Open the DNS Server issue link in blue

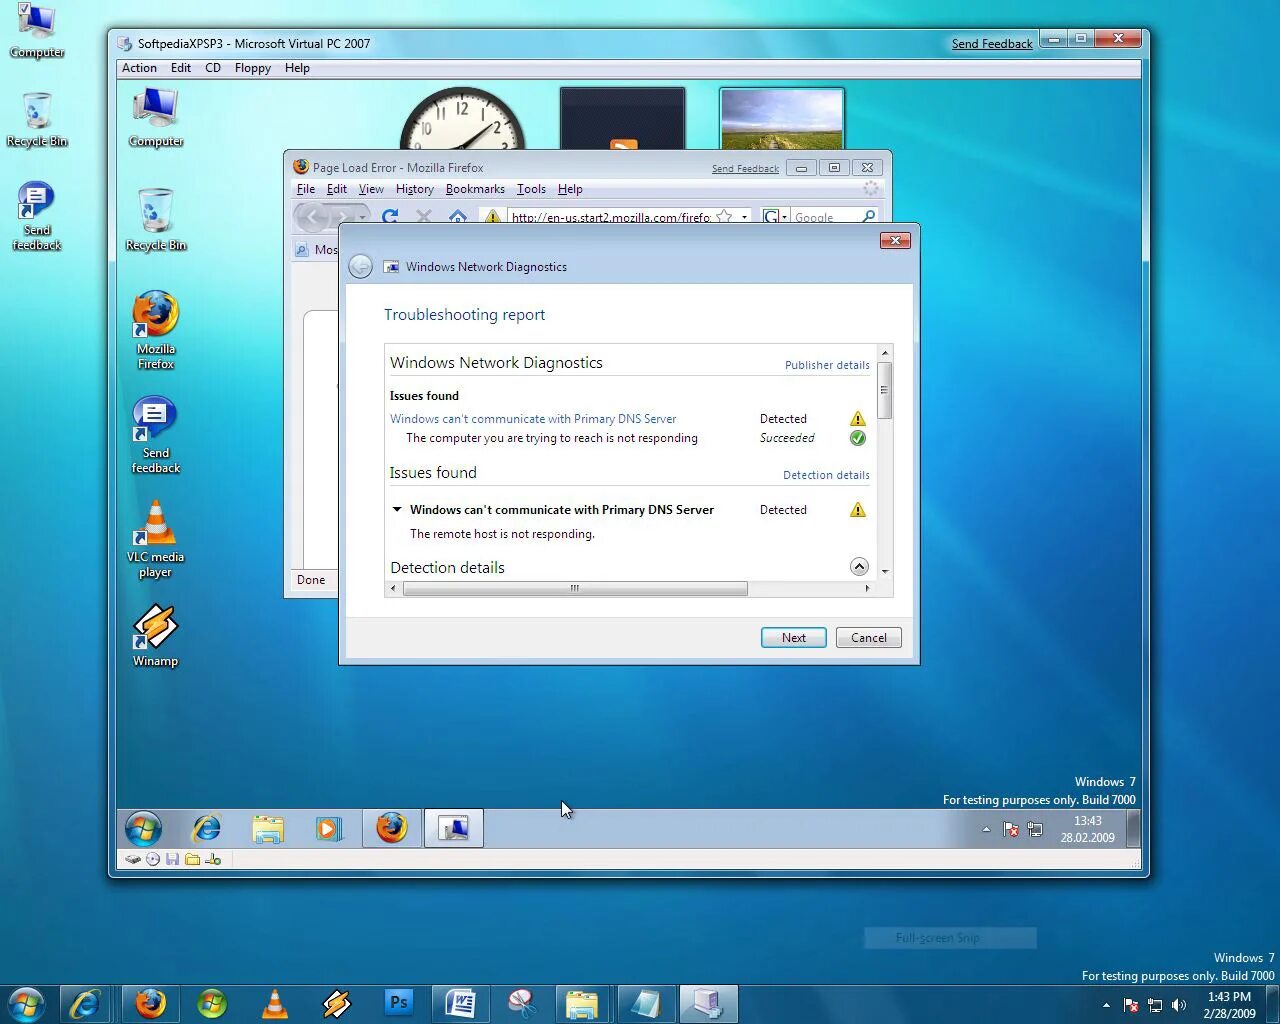pyautogui.click(x=533, y=419)
